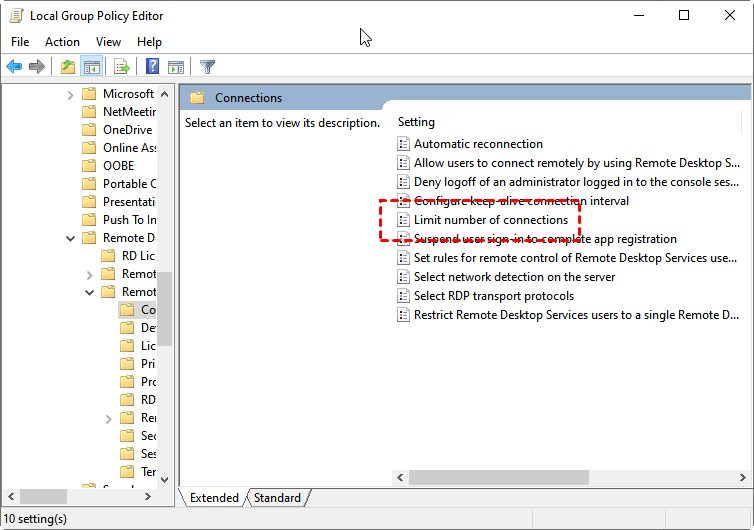The height and width of the screenshot is (530, 754).
Task: Select Automatic reconnection policy setting
Action: tap(478, 144)
